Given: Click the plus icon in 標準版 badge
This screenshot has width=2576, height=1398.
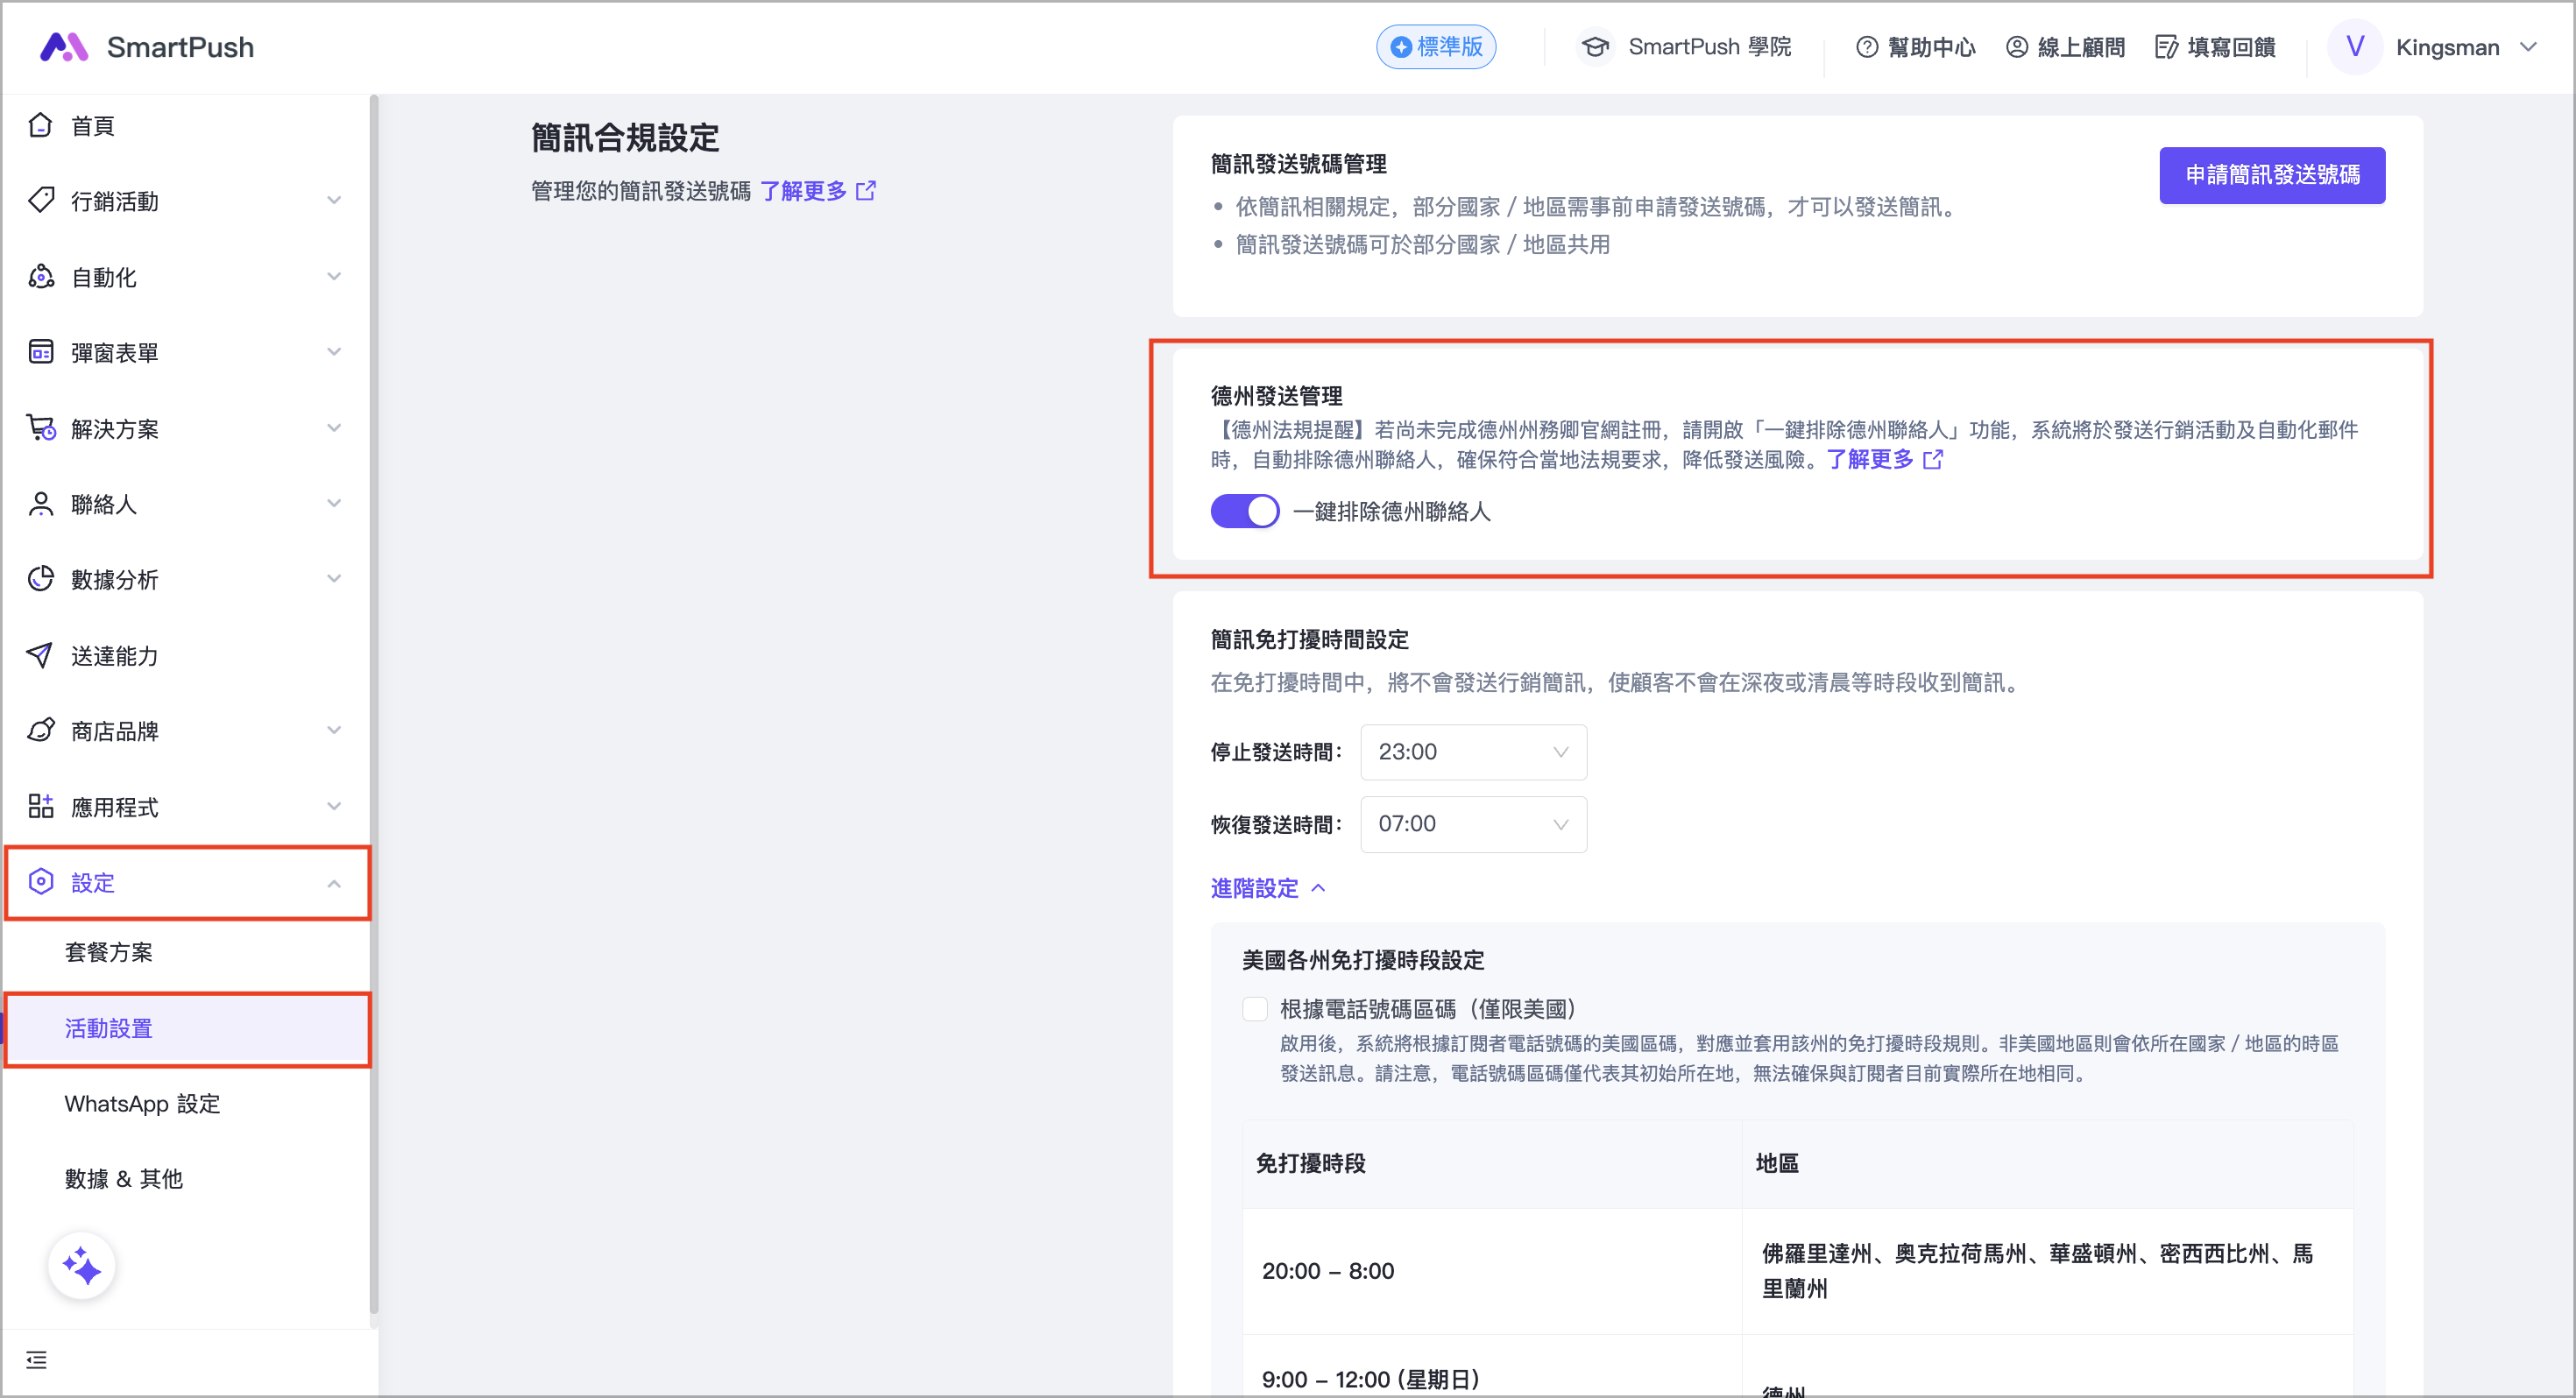Looking at the screenshot, I should click(1402, 47).
